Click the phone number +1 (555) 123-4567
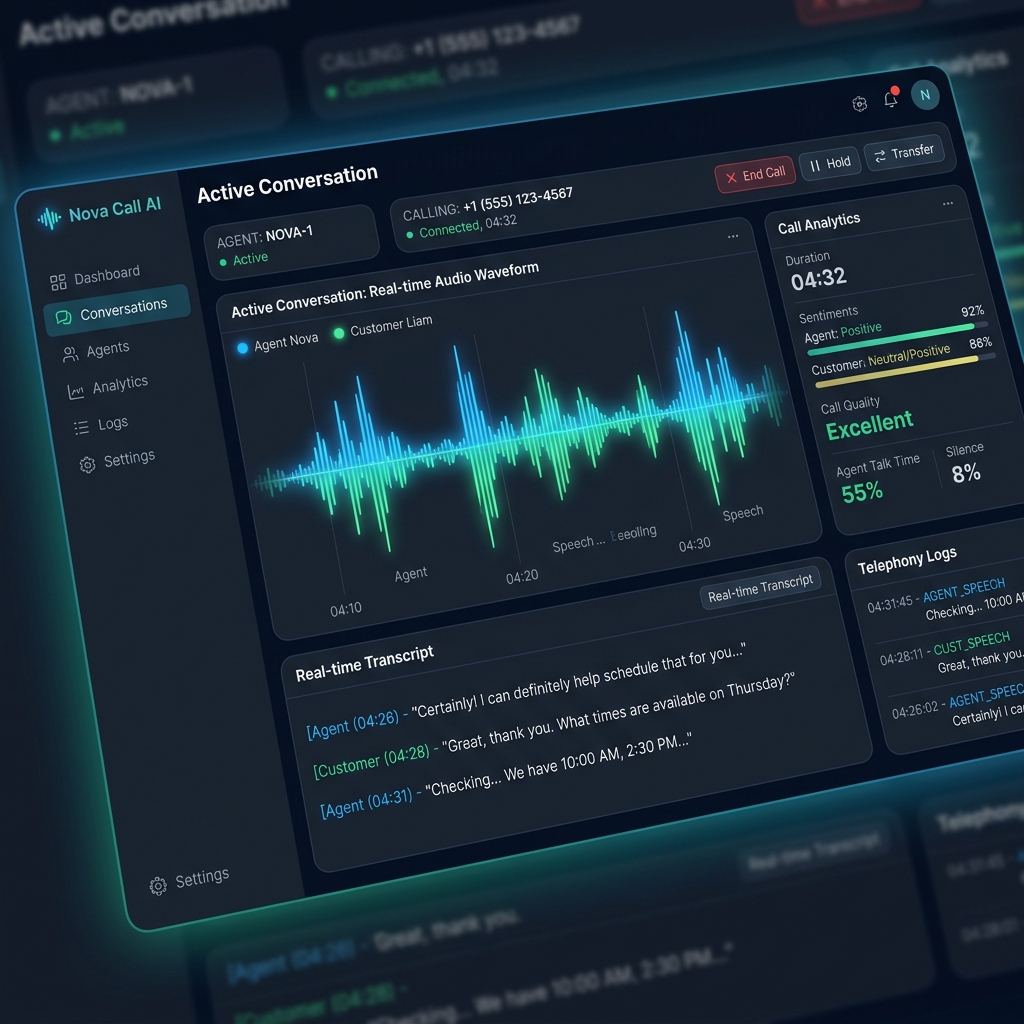The width and height of the screenshot is (1024, 1024). click(x=518, y=200)
